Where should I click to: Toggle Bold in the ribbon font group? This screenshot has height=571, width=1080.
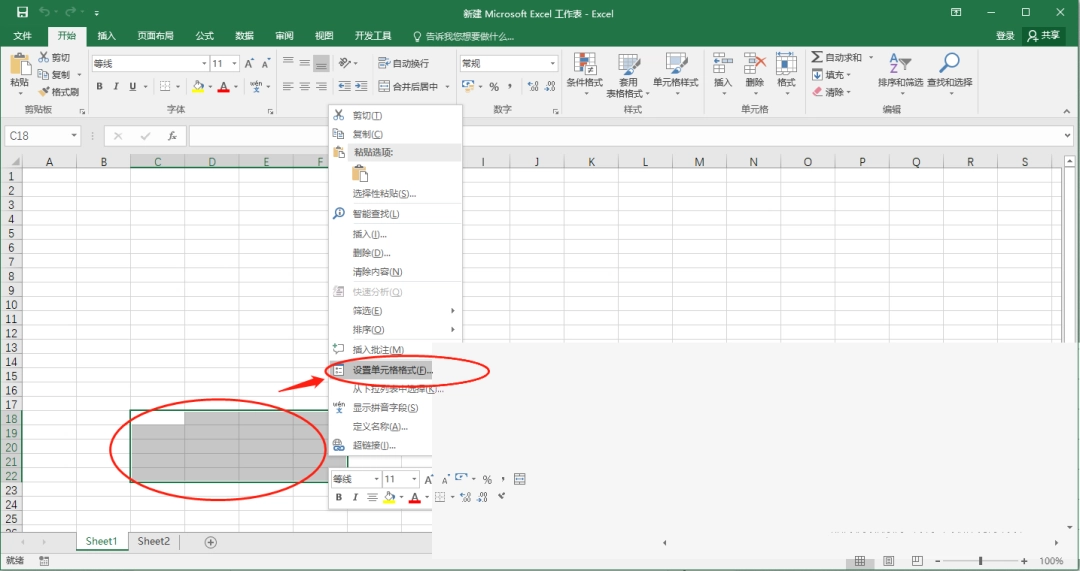pyautogui.click(x=99, y=87)
